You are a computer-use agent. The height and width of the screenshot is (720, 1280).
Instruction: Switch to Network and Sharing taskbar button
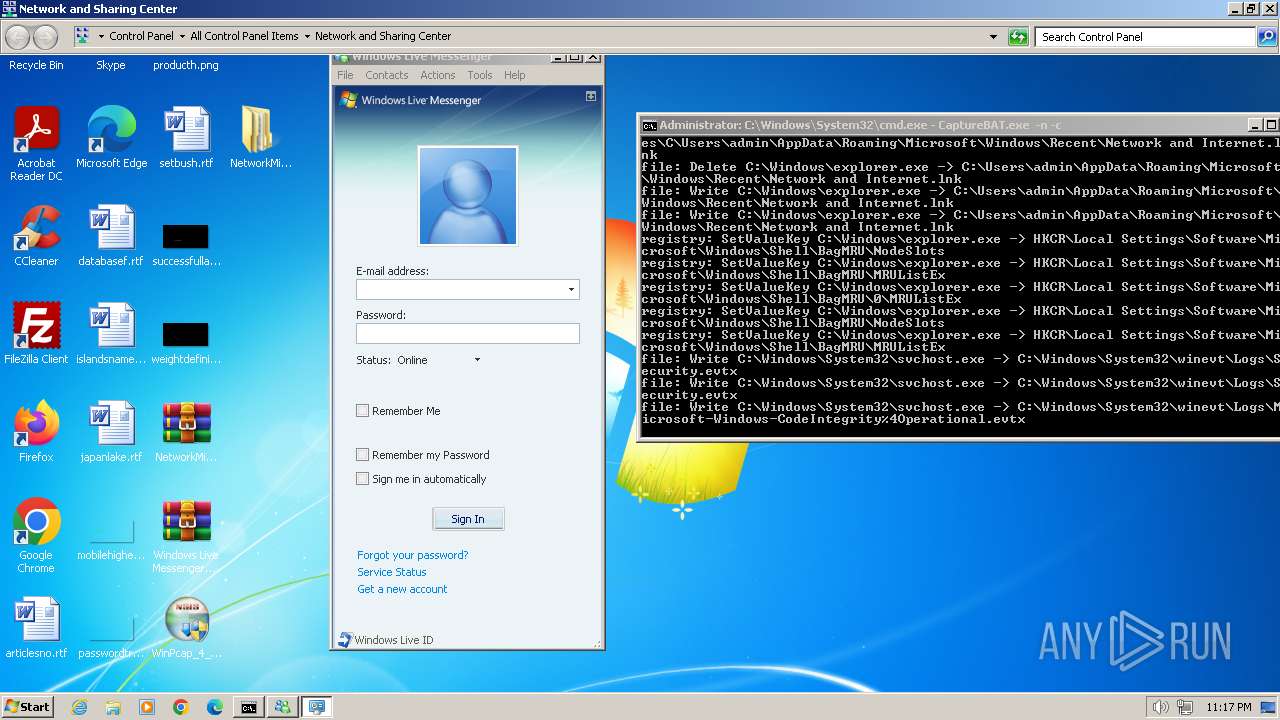[316, 707]
